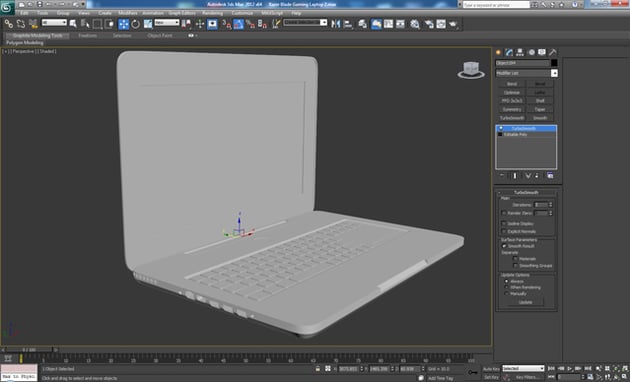
Task: Open the selection filter dropdown
Action: (54, 23)
